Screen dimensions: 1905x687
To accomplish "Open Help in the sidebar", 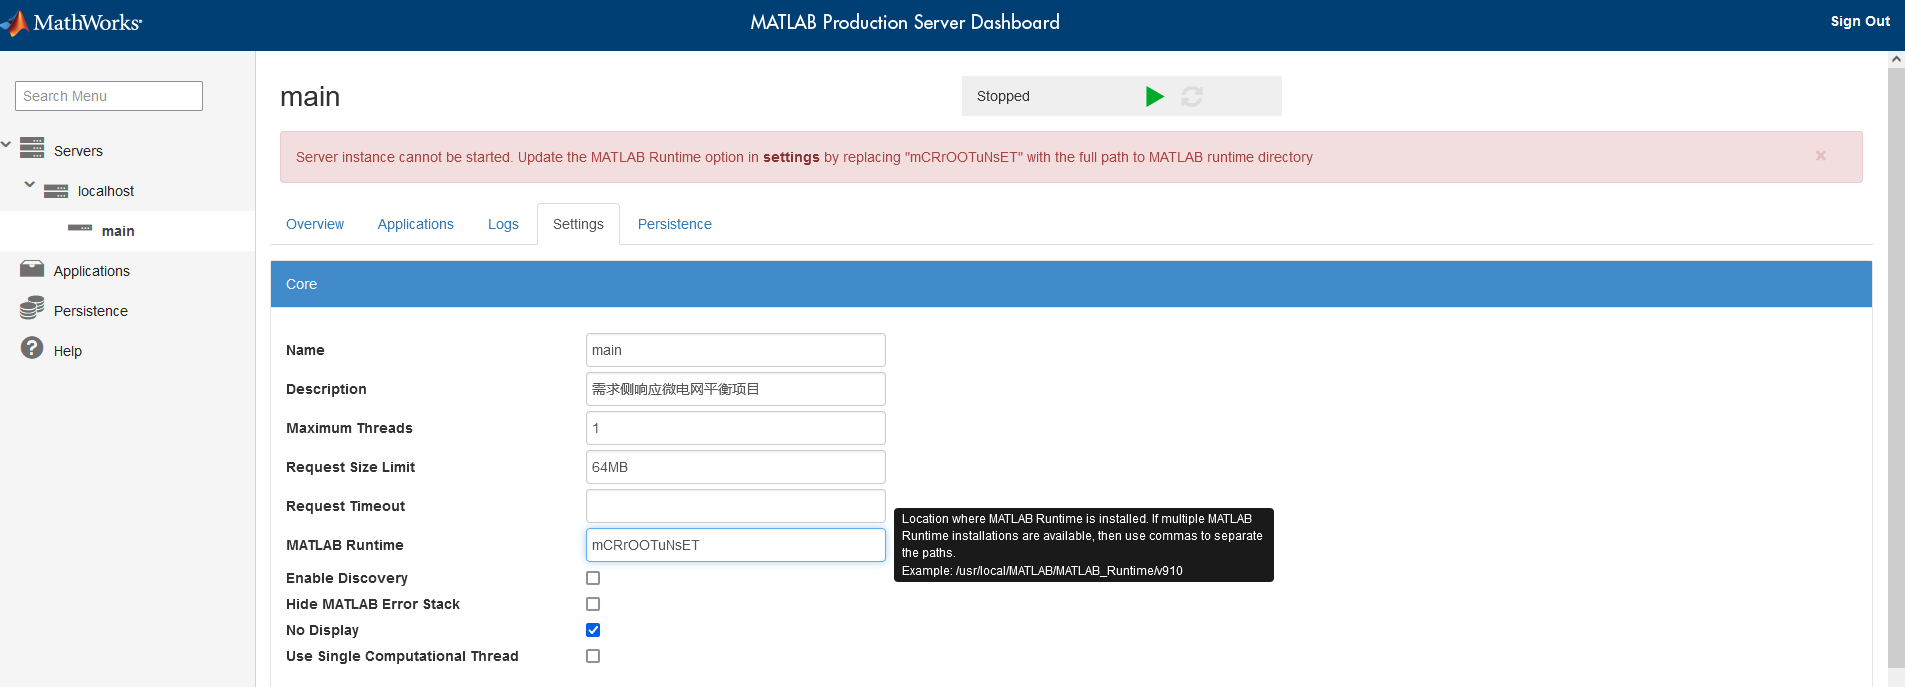I will point(68,351).
